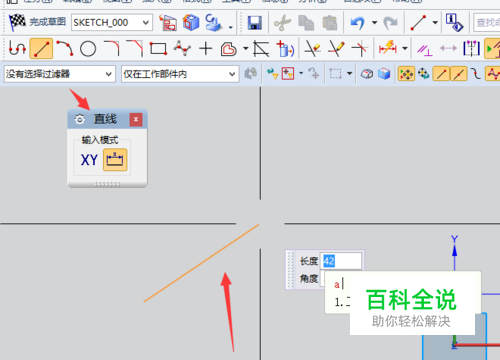Click the Clear Snap Points icon
Screen dimensions: 500x360
(x=423, y=74)
